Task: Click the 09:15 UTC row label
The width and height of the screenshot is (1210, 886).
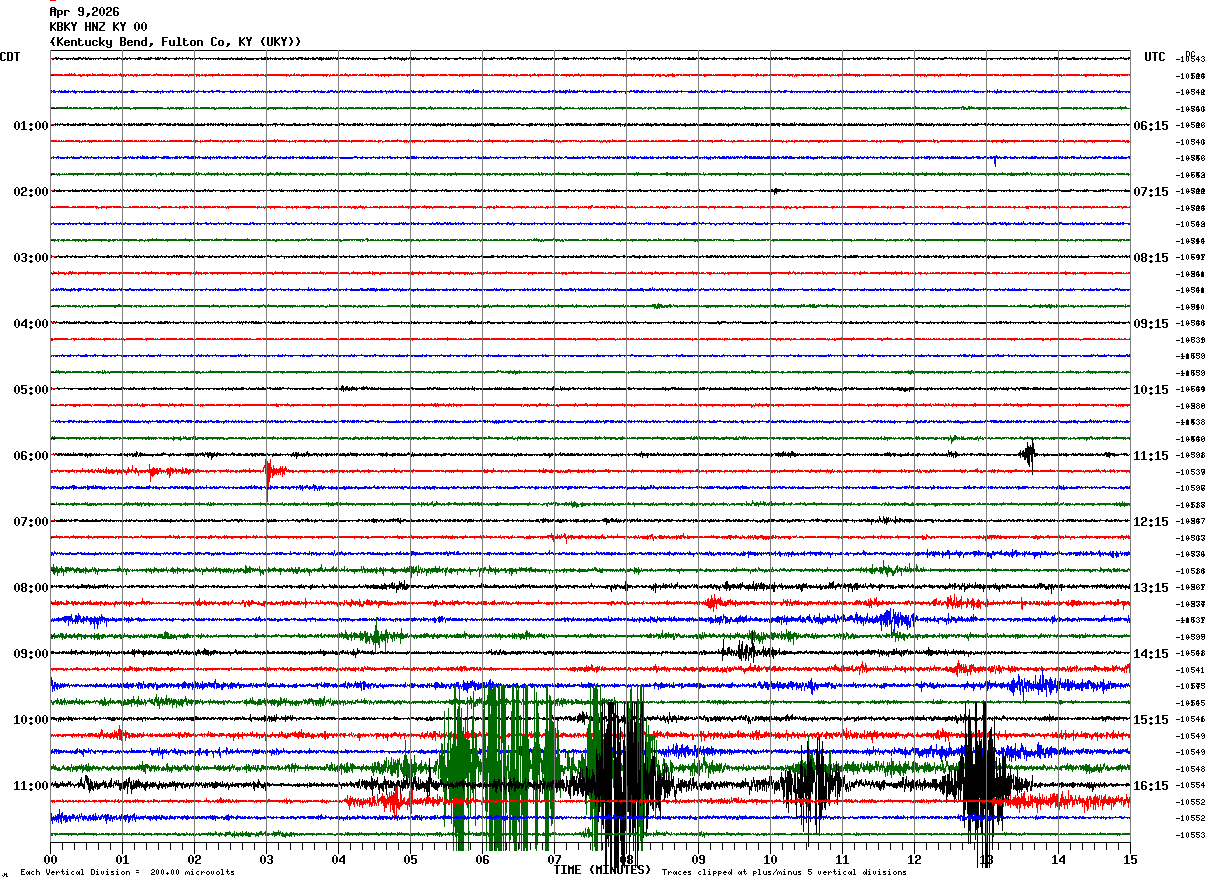Action: [1151, 324]
